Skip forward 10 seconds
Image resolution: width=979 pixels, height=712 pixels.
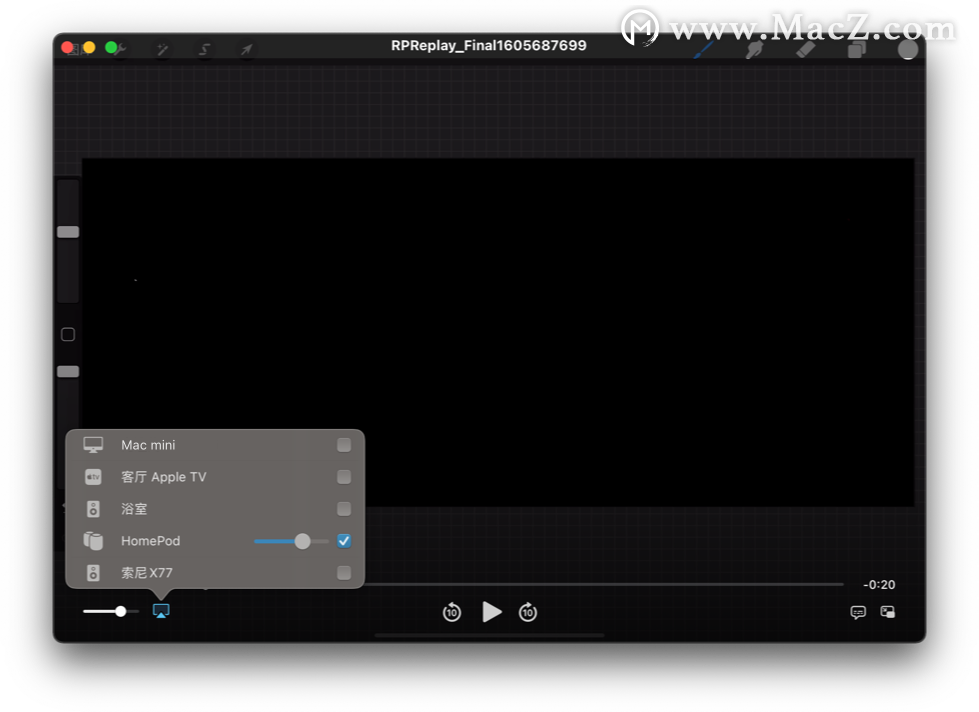[x=528, y=612]
